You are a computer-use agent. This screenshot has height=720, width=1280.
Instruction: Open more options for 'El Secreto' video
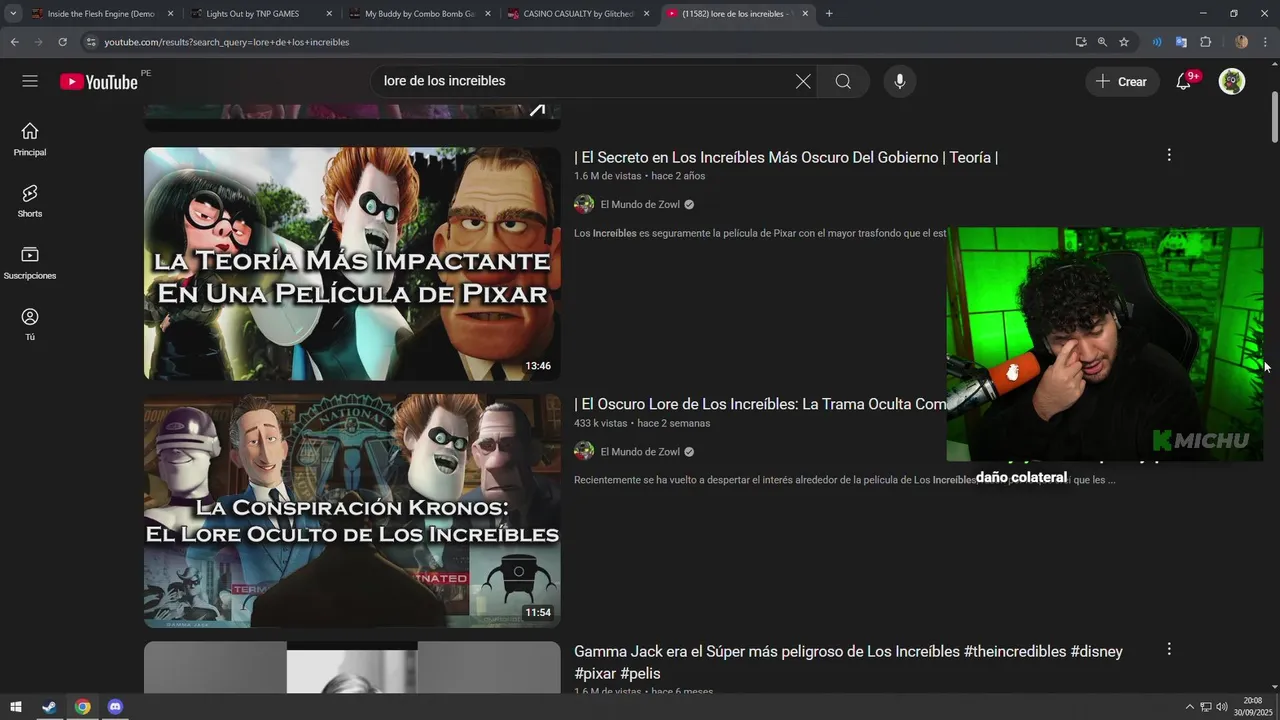click(1169, 155)
